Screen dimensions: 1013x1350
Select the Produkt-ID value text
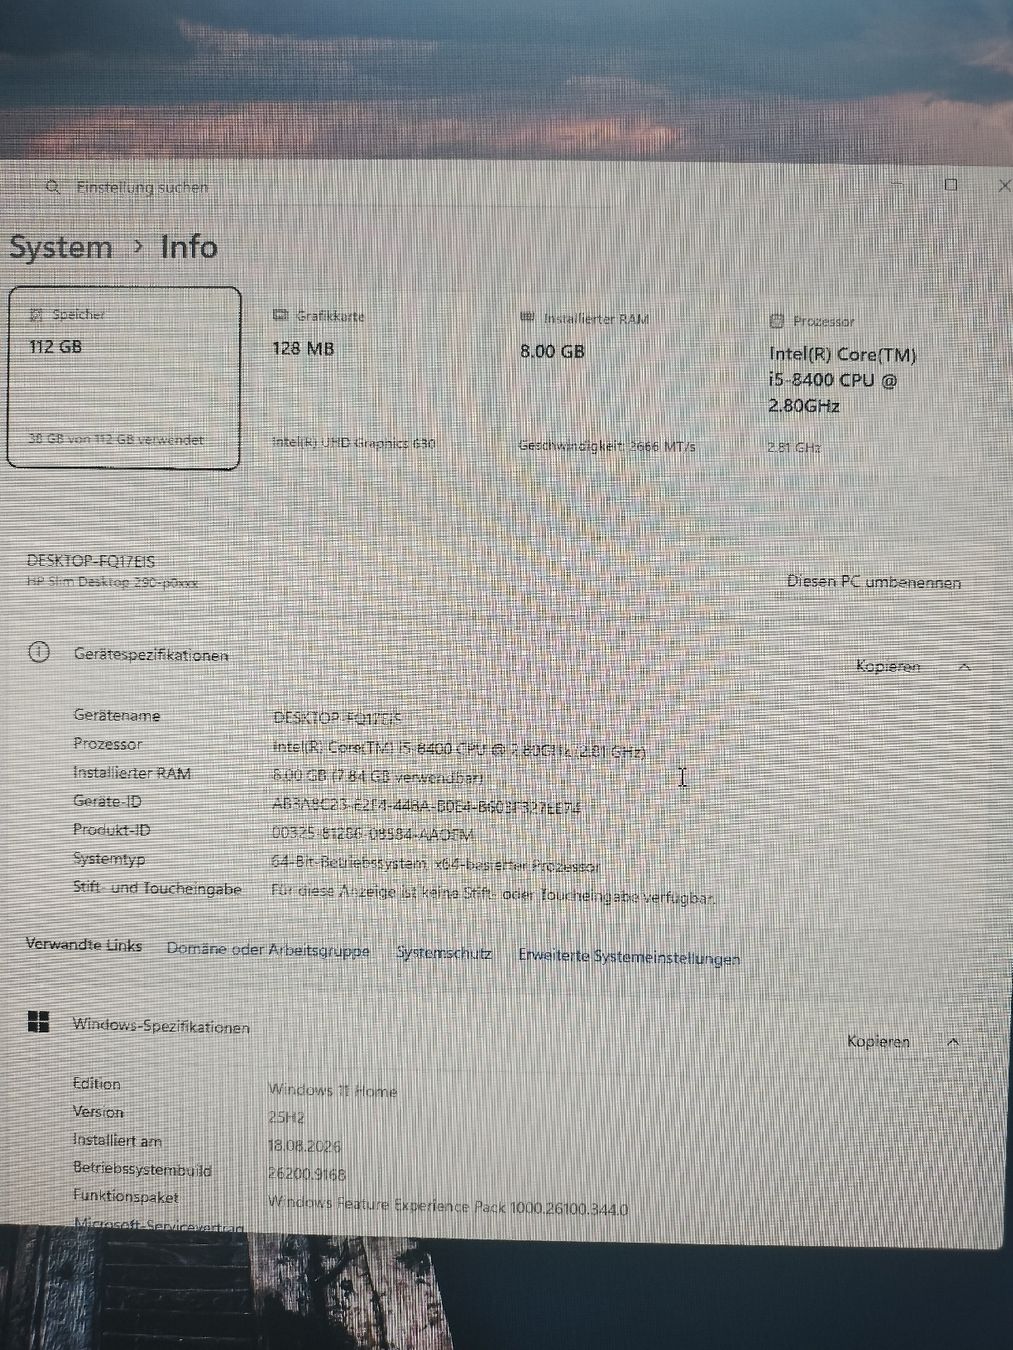click(372, 833)
